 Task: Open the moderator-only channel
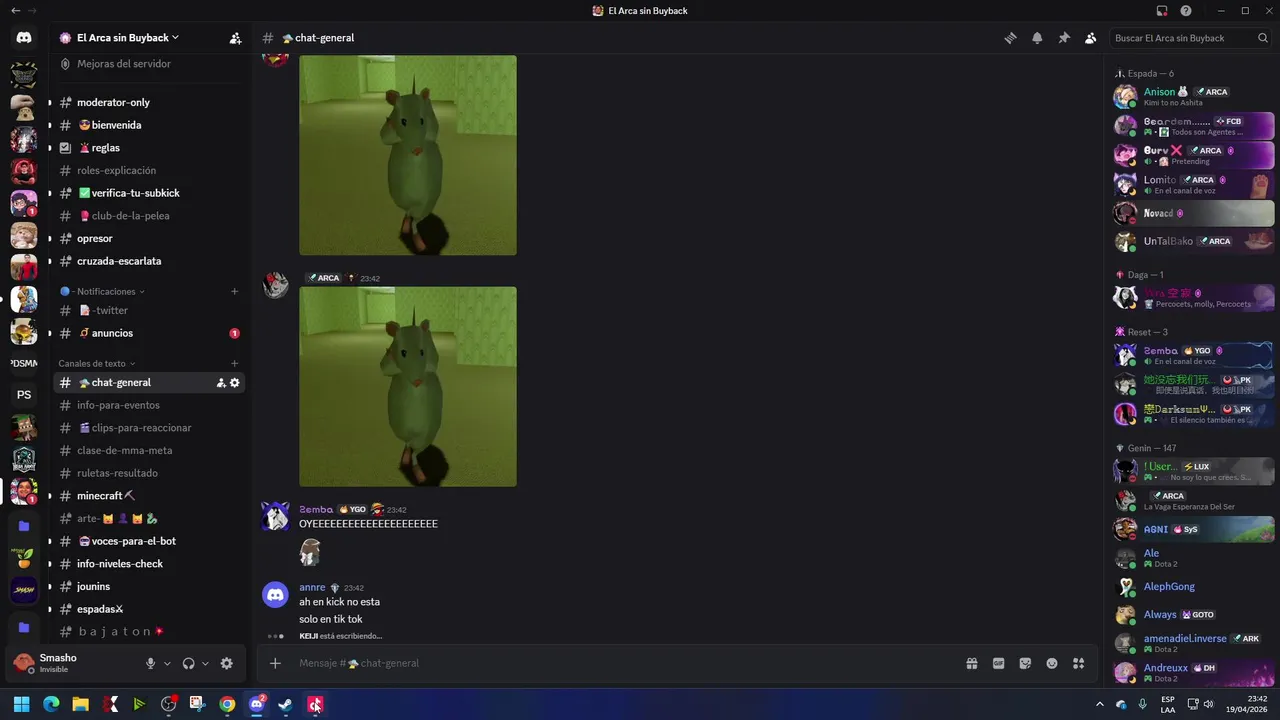tap(148, 102)
